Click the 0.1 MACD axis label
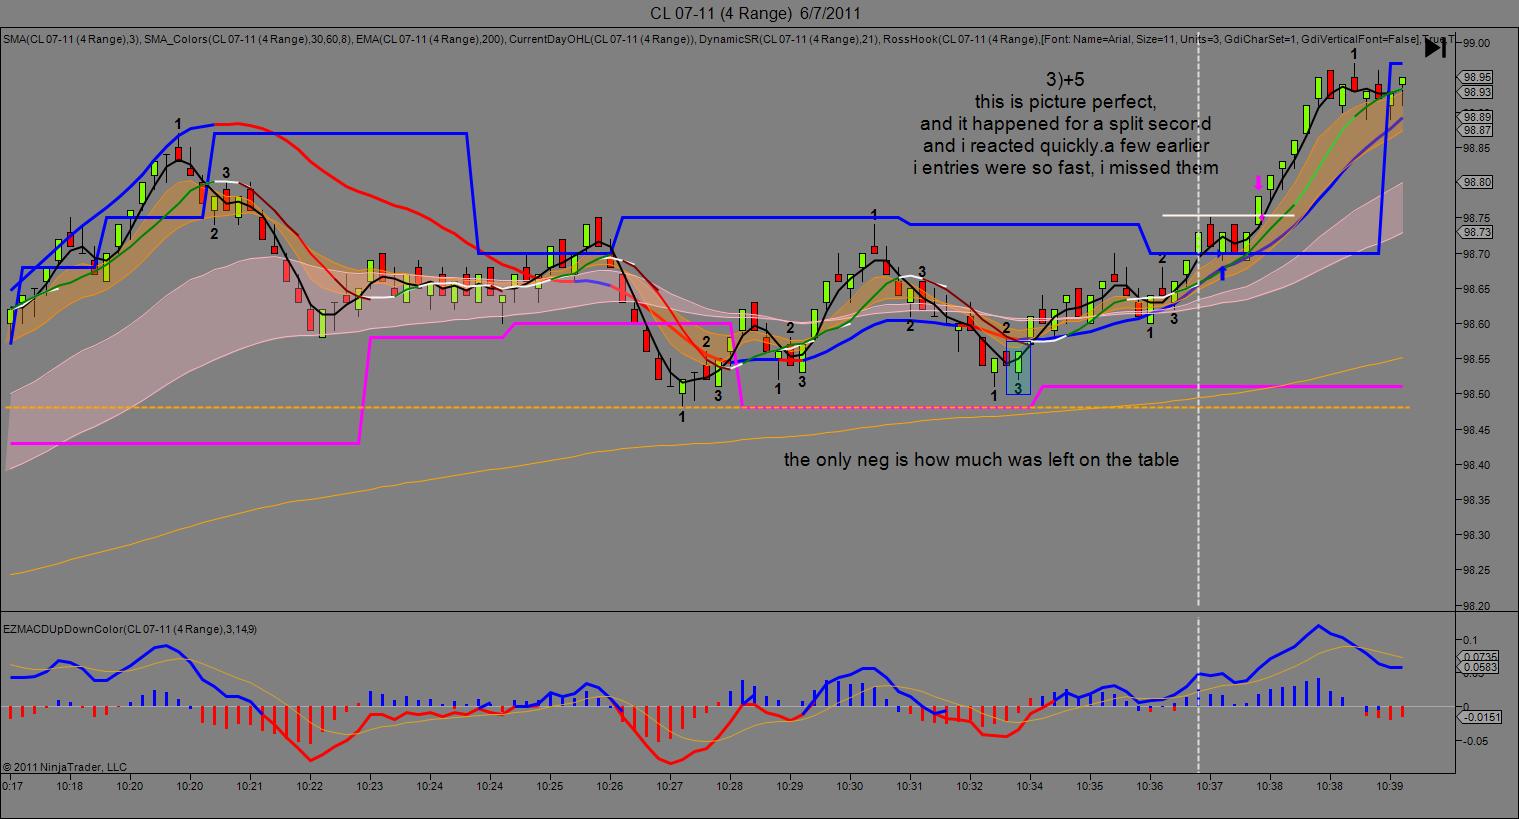Image resolution: width=1519 pixels, height=819 pixels. [1469, 639]
